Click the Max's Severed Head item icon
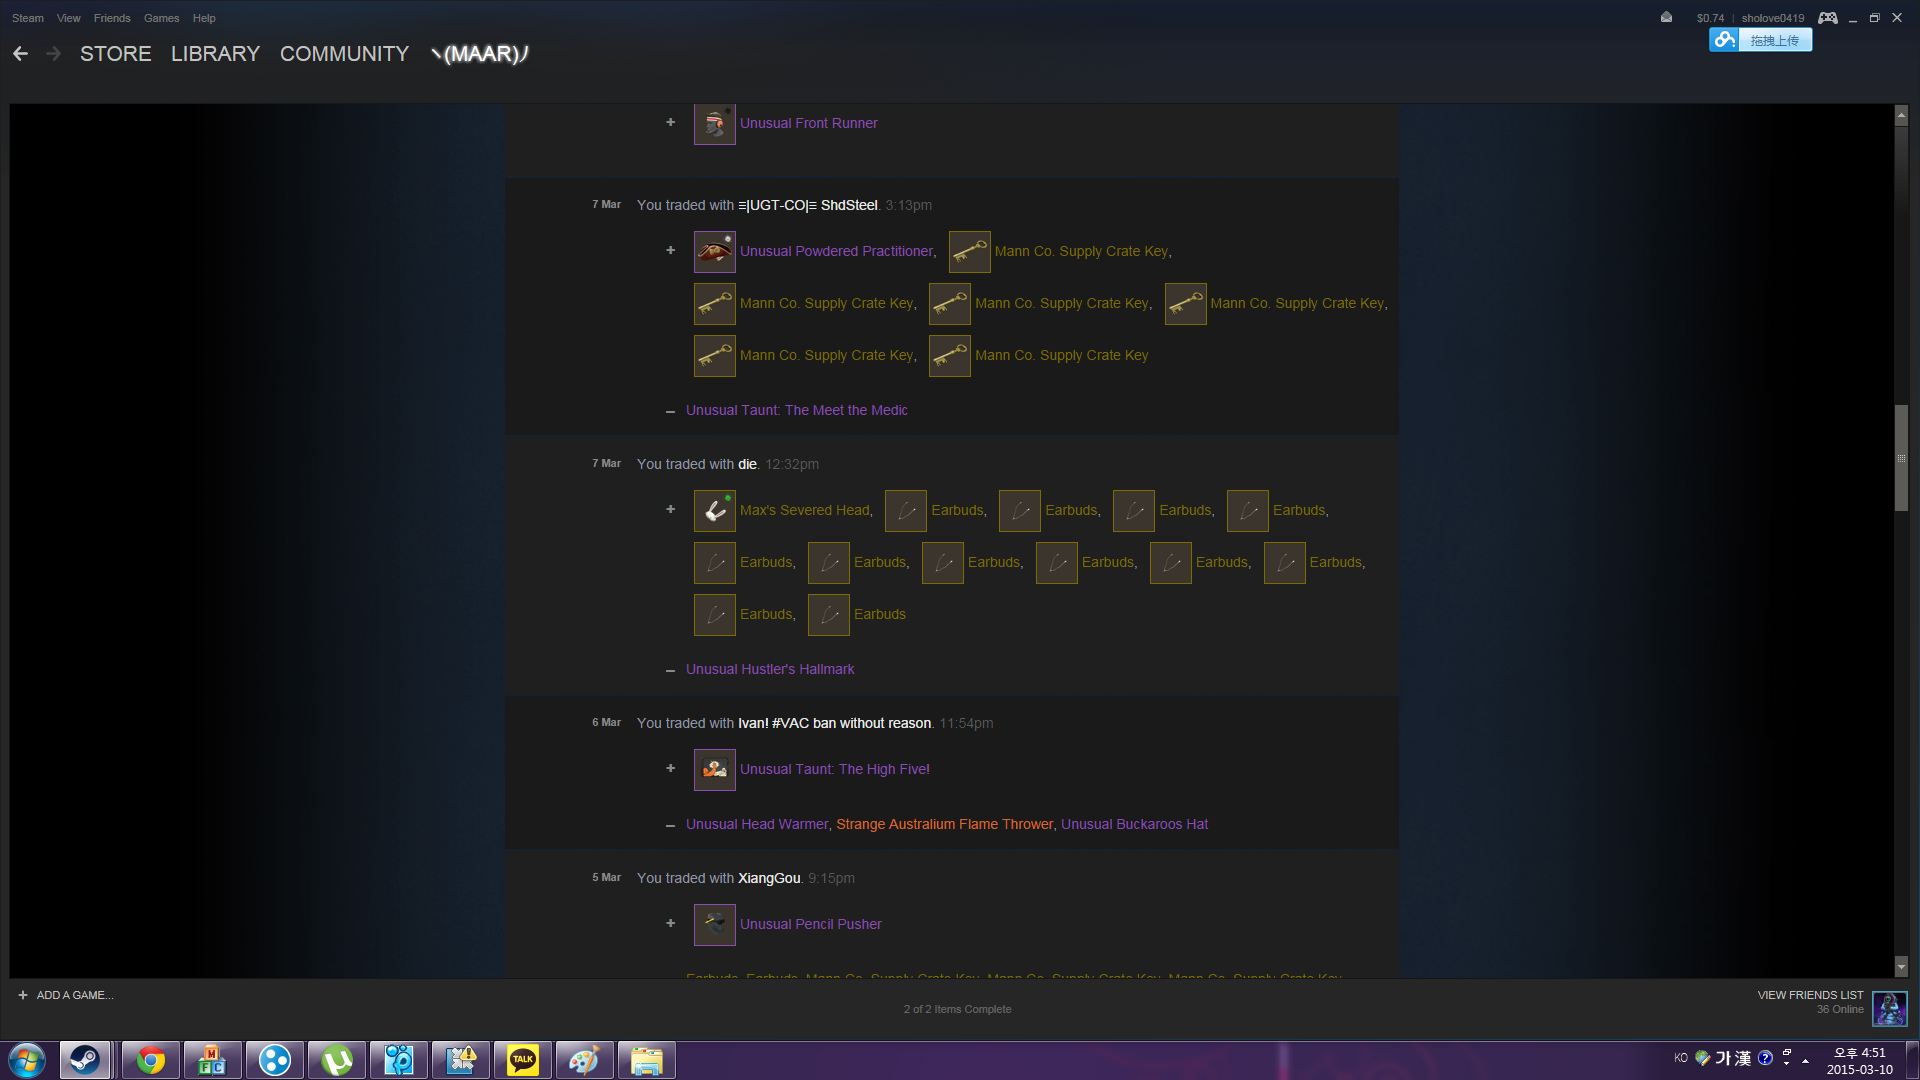This screenshot has width=1920, height=1080. pyautogui.click(x=714, y=511)
